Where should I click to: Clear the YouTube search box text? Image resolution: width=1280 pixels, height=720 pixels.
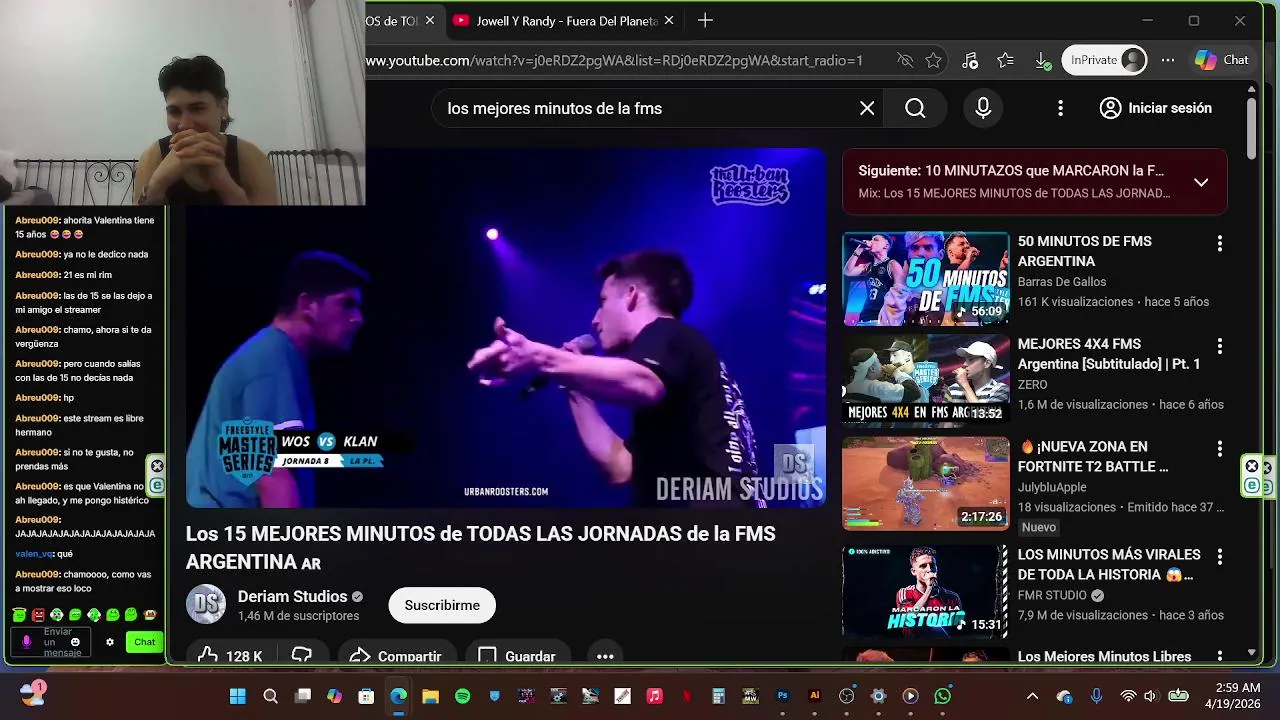click(x=867, y=108)
